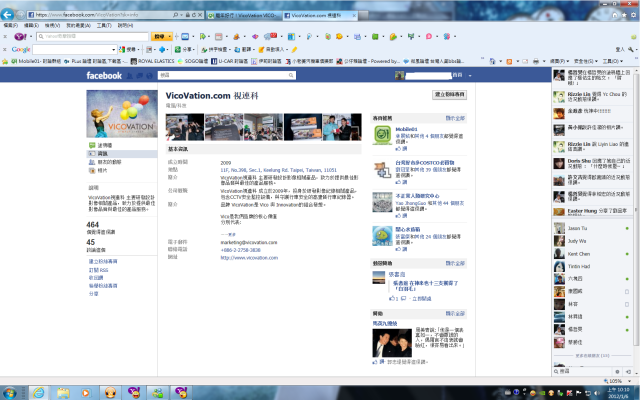Open Windows Media Player on taskbar

[x=86, y=393]
